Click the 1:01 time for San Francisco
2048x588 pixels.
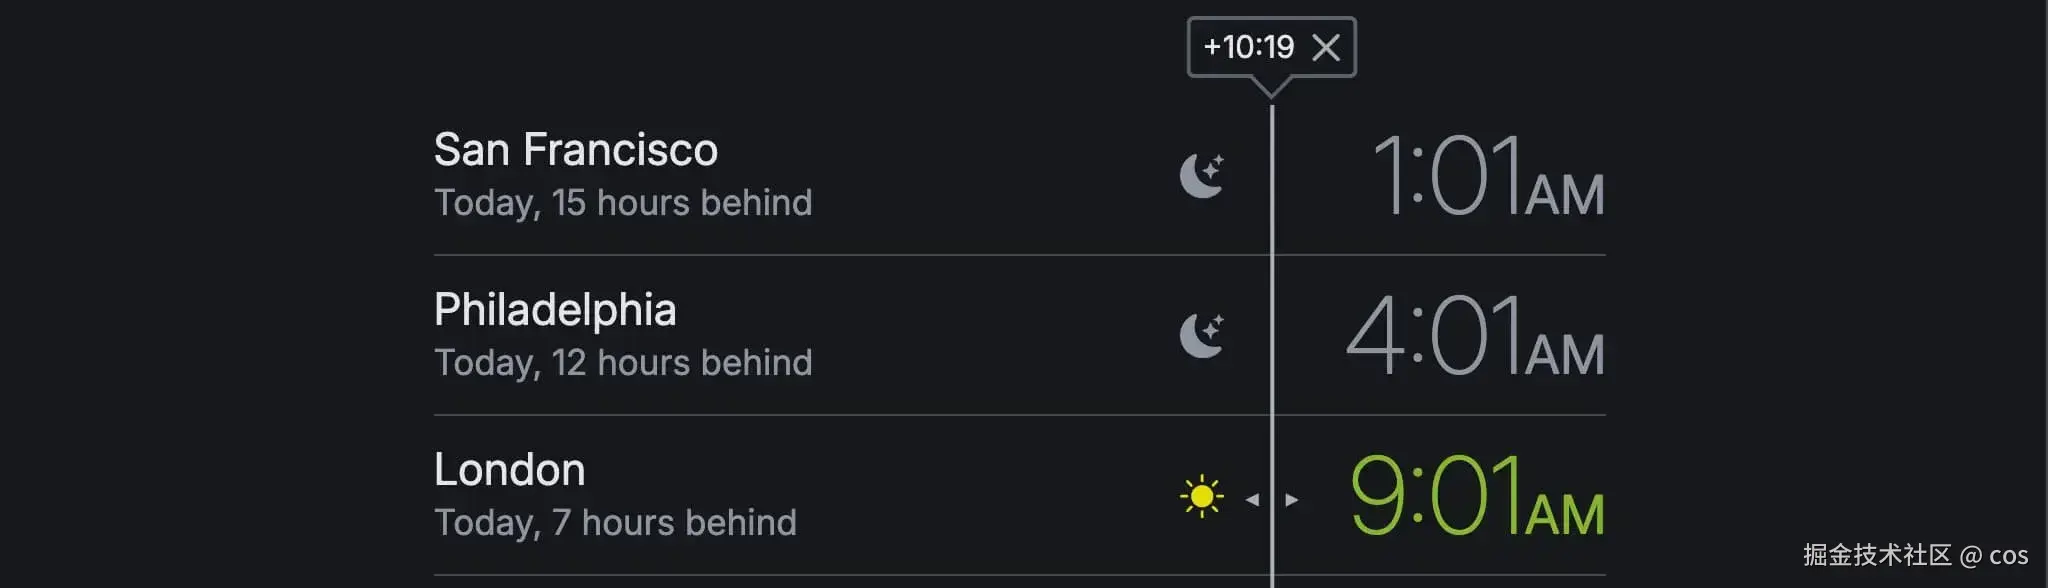[1447, 176]
